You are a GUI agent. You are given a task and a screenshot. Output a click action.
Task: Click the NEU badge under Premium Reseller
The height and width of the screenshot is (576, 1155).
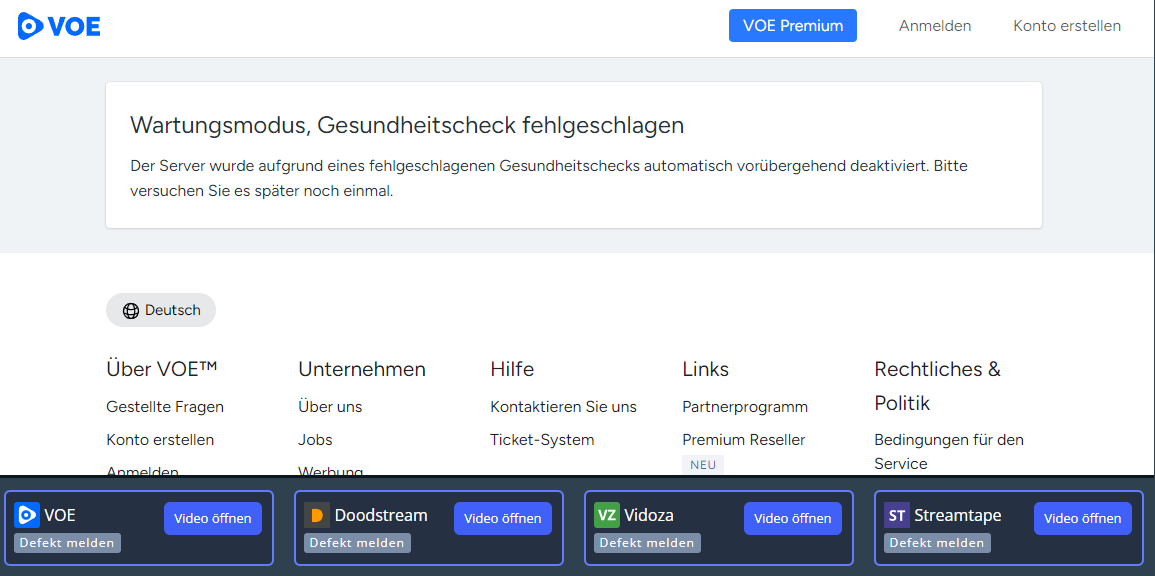(x=703, y=465)
